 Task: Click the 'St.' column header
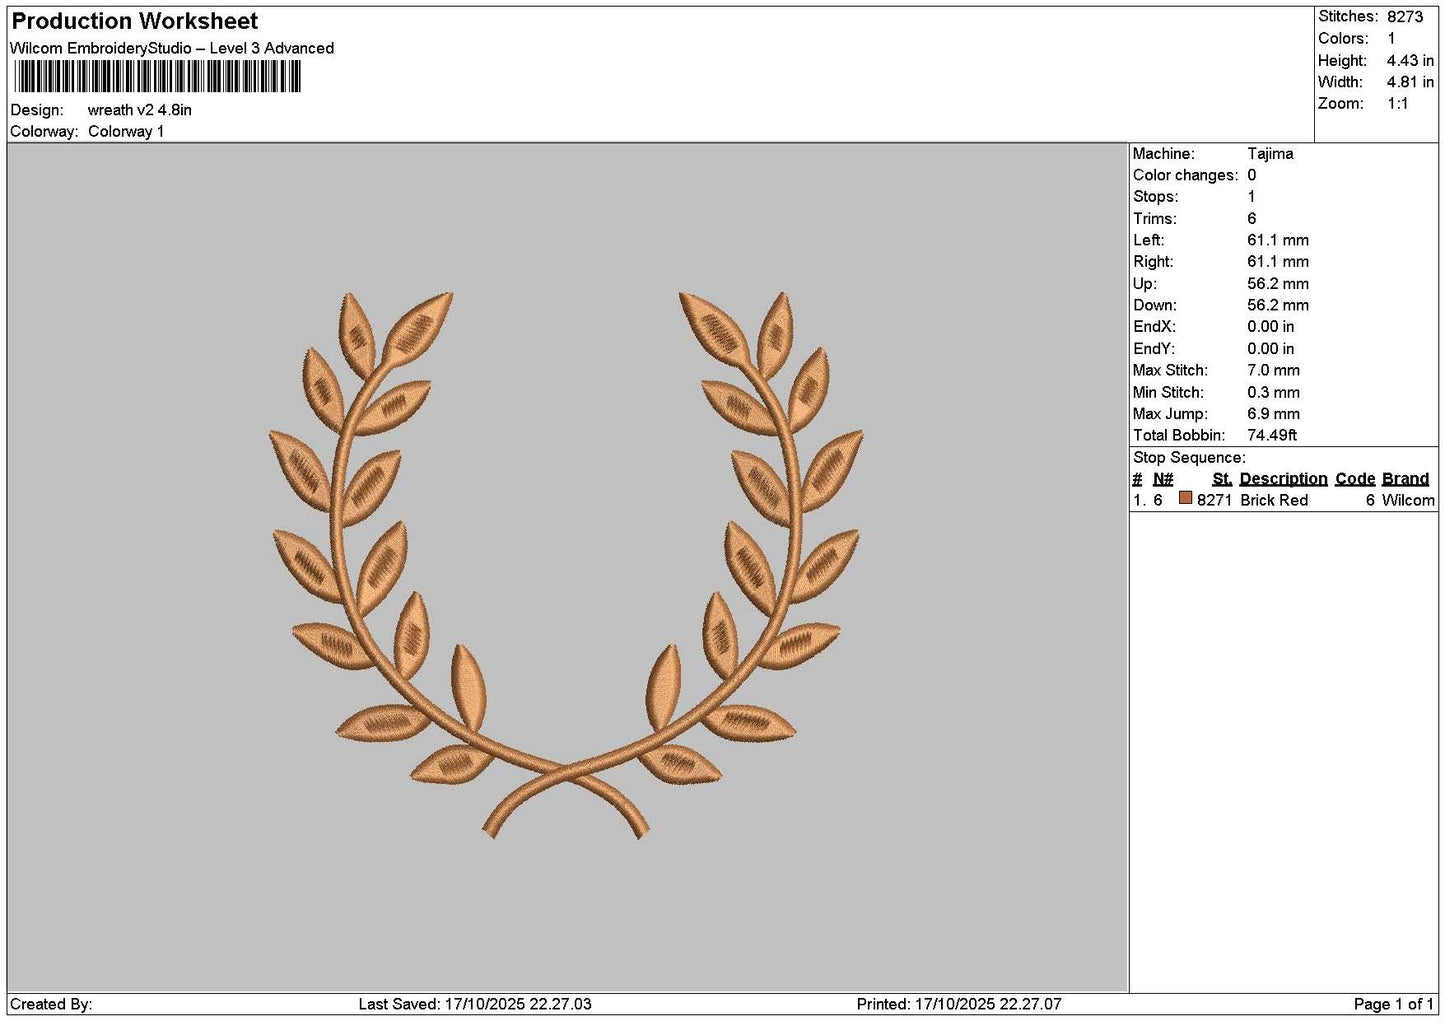point(1222,479)
